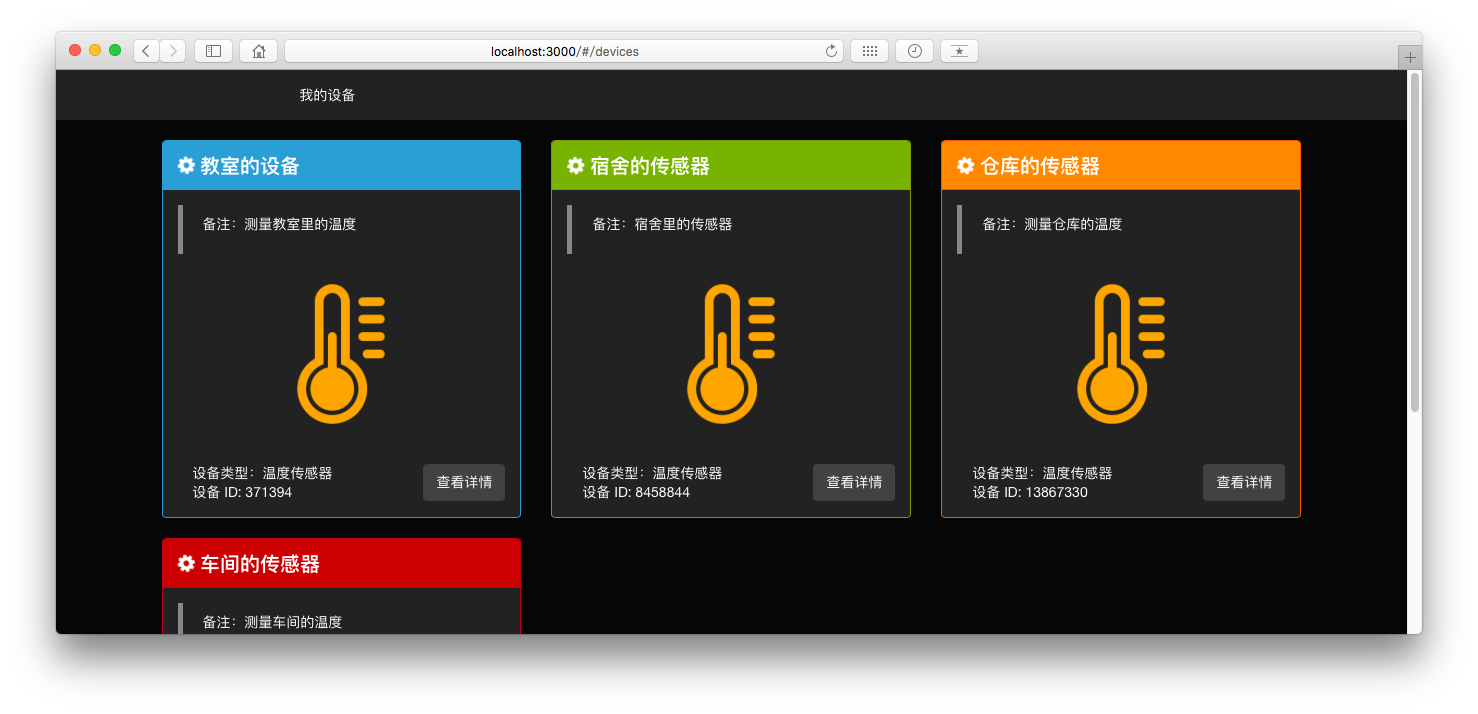
Task: Click the 教室的设备 card title
Action: 250,166
